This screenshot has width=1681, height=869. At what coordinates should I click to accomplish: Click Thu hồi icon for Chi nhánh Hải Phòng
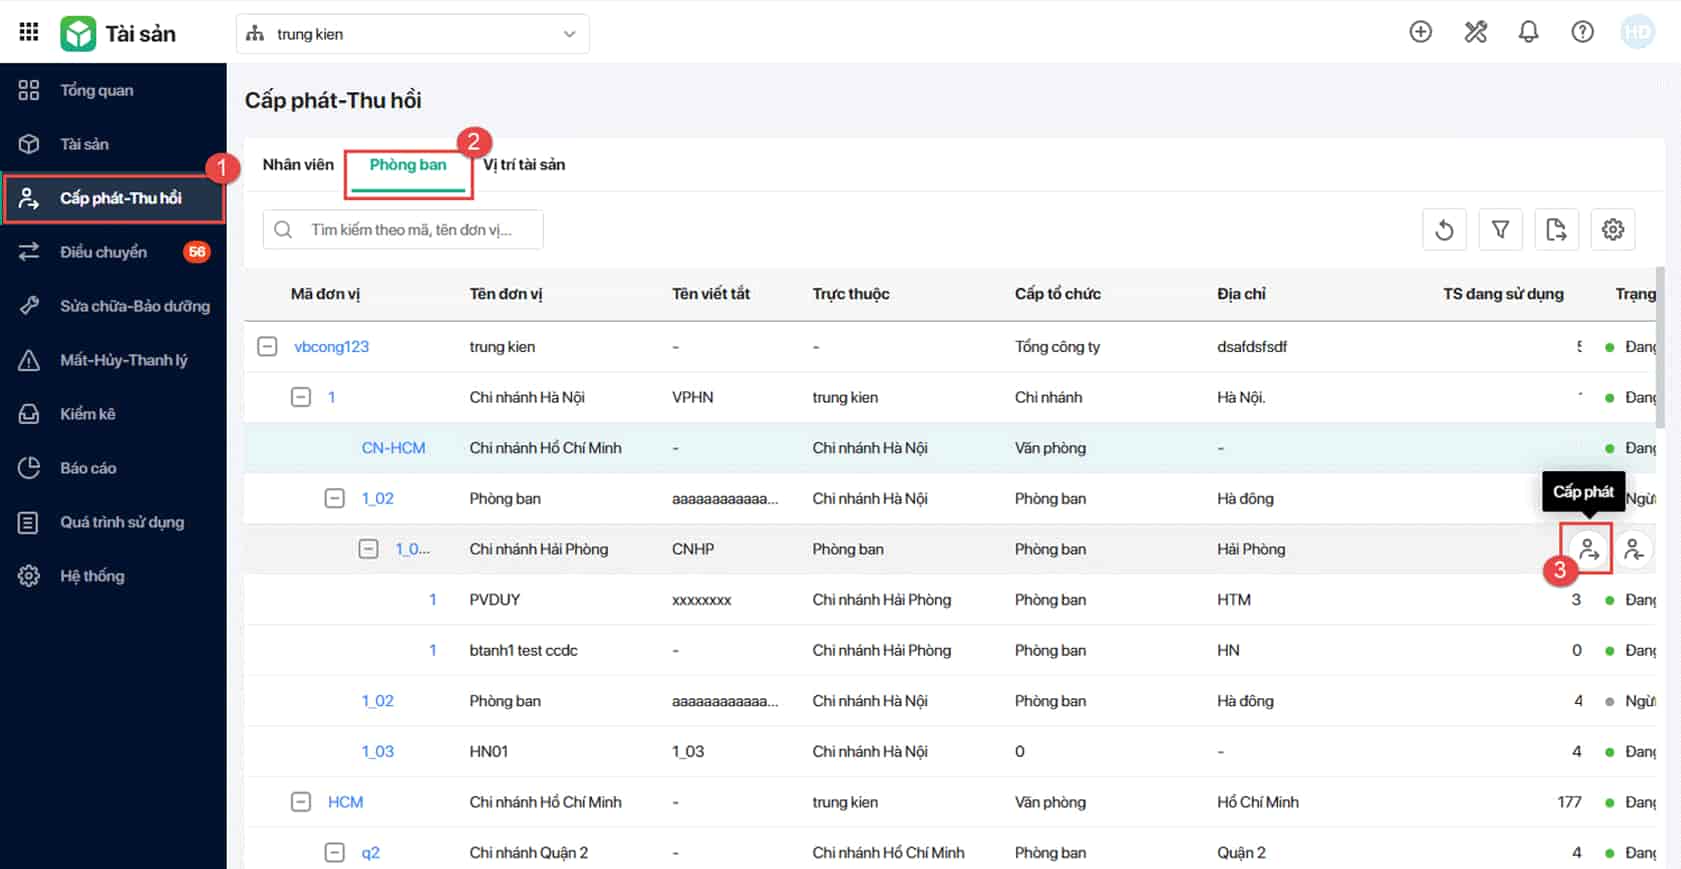[1633, 549]
